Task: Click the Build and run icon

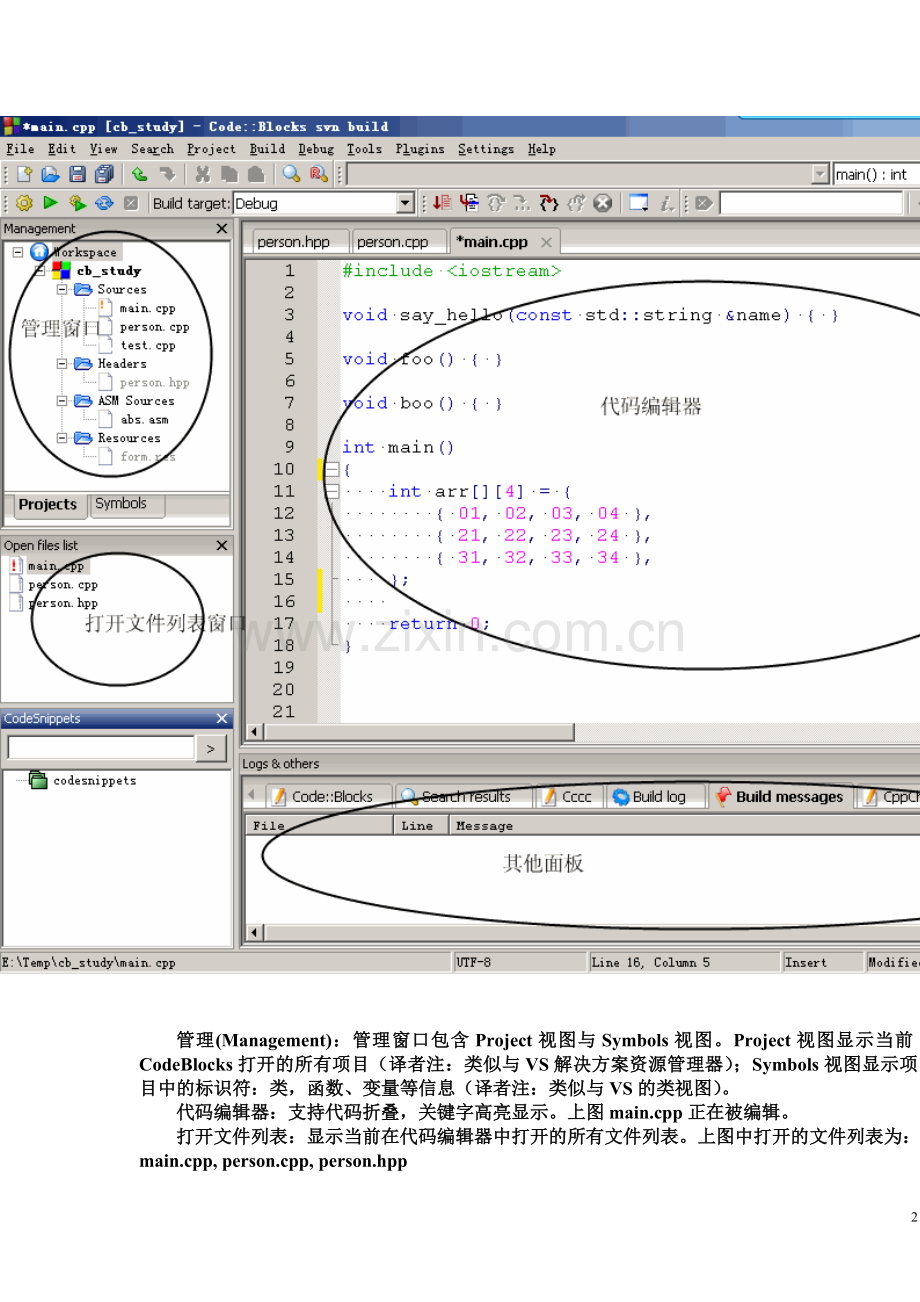Action: (77, 203)
